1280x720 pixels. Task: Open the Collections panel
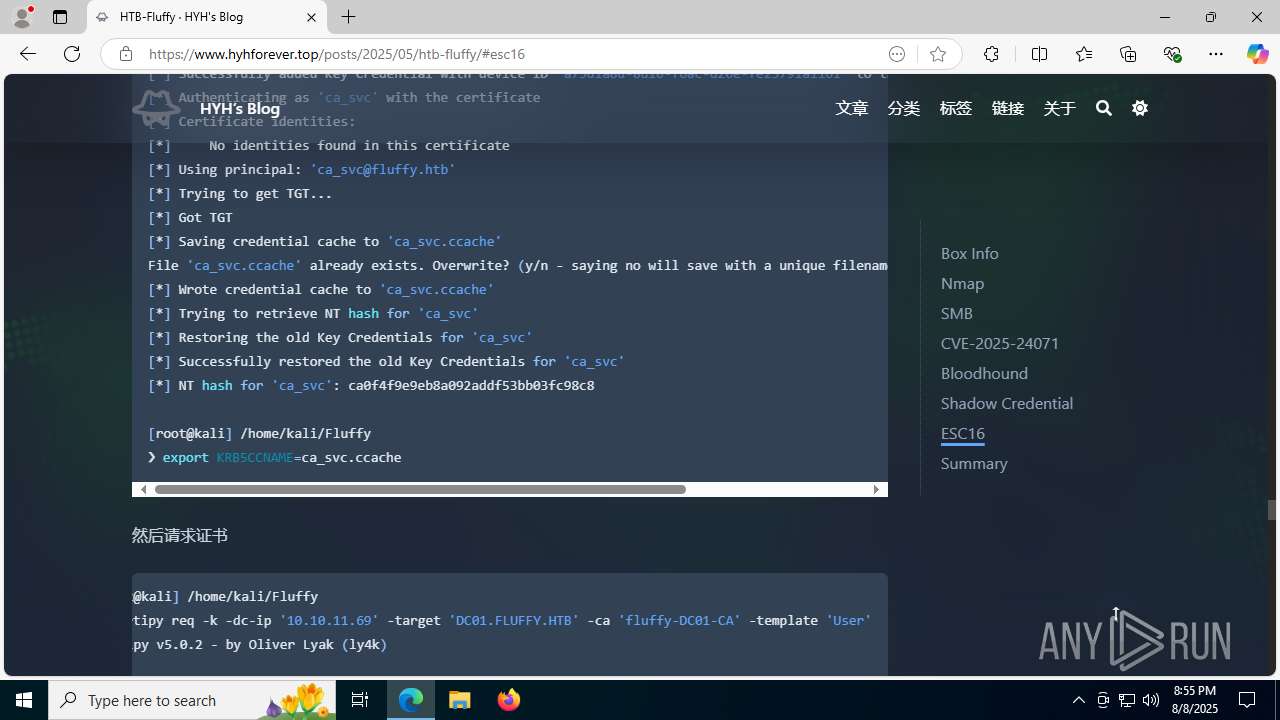pyautogui.click(x=1128, y=54)
